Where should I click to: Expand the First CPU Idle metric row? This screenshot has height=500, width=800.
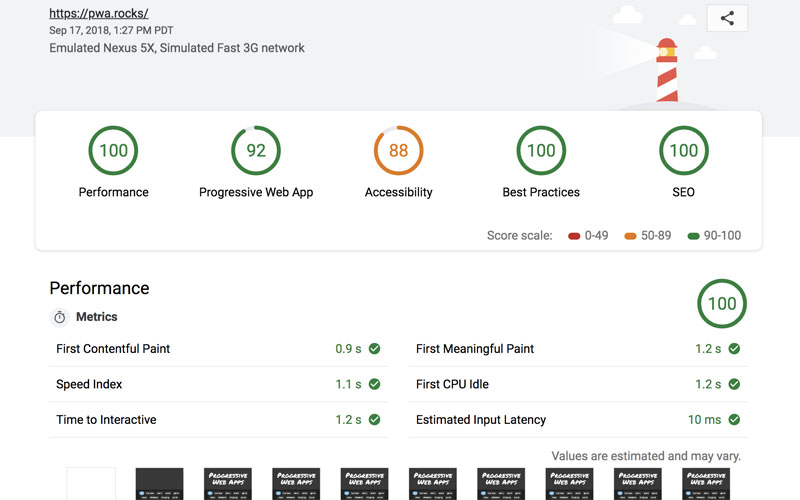pyautogui.click(x=578, y=384)
